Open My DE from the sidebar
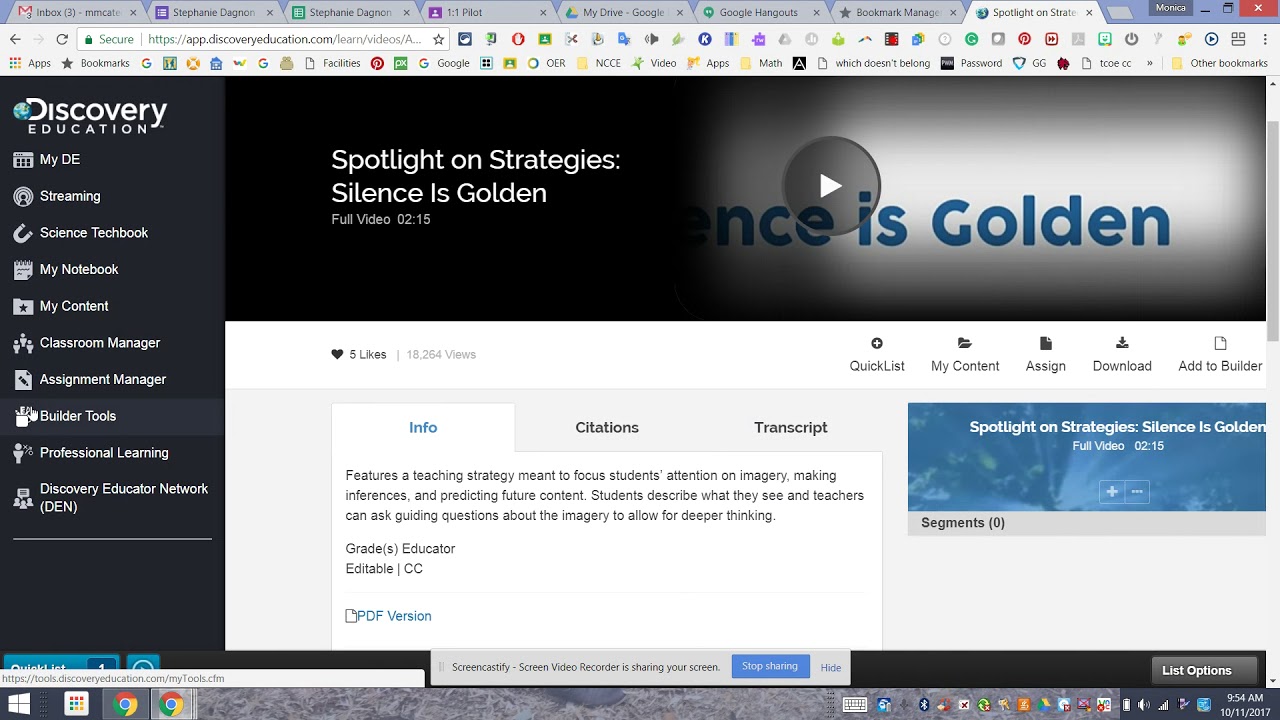Viewport: 1280px width, 720px height. coord(60,160)
